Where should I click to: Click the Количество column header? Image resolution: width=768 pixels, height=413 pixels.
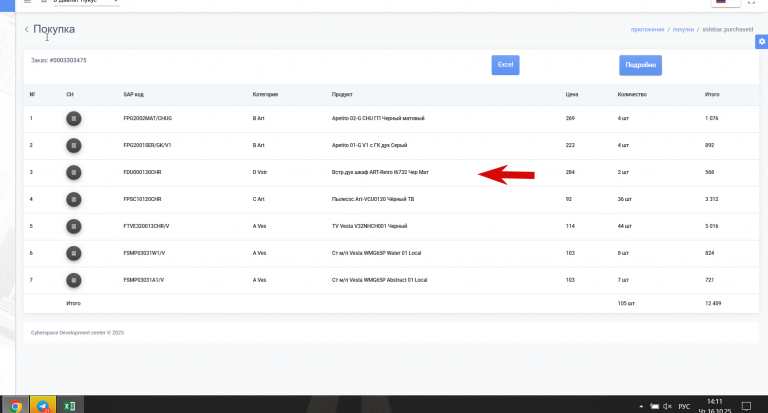(x=632, y=94)
